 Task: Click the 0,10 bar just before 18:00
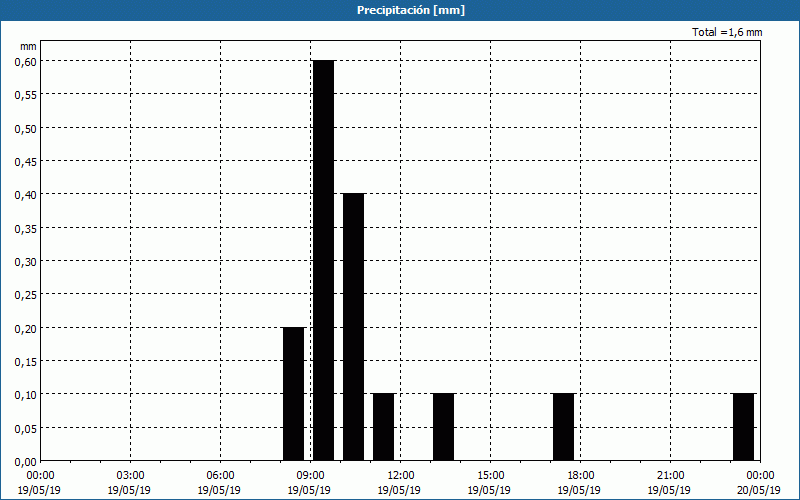(564, 427)
